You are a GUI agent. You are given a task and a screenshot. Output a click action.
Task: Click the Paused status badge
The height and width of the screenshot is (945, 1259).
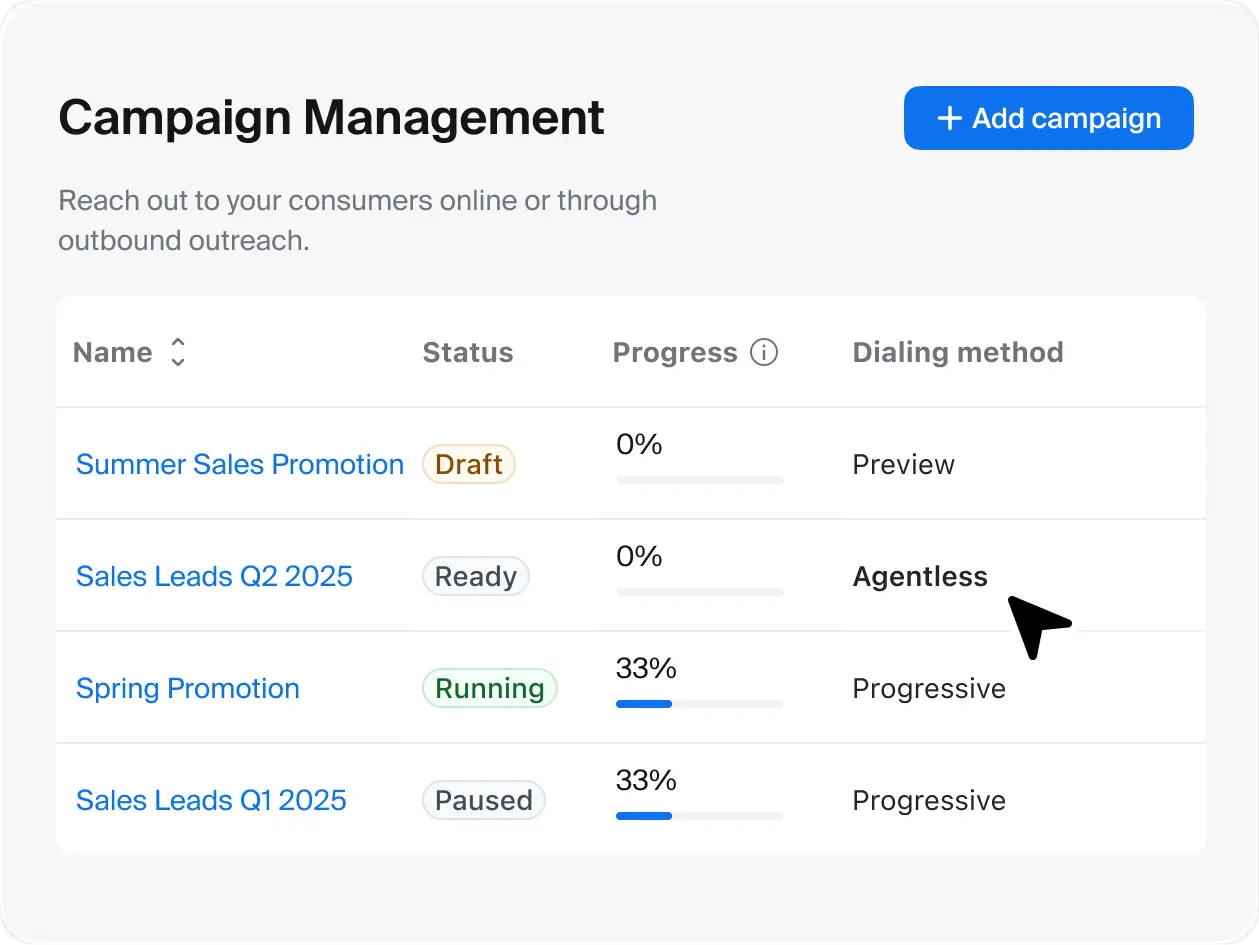(x=483, y=800)
